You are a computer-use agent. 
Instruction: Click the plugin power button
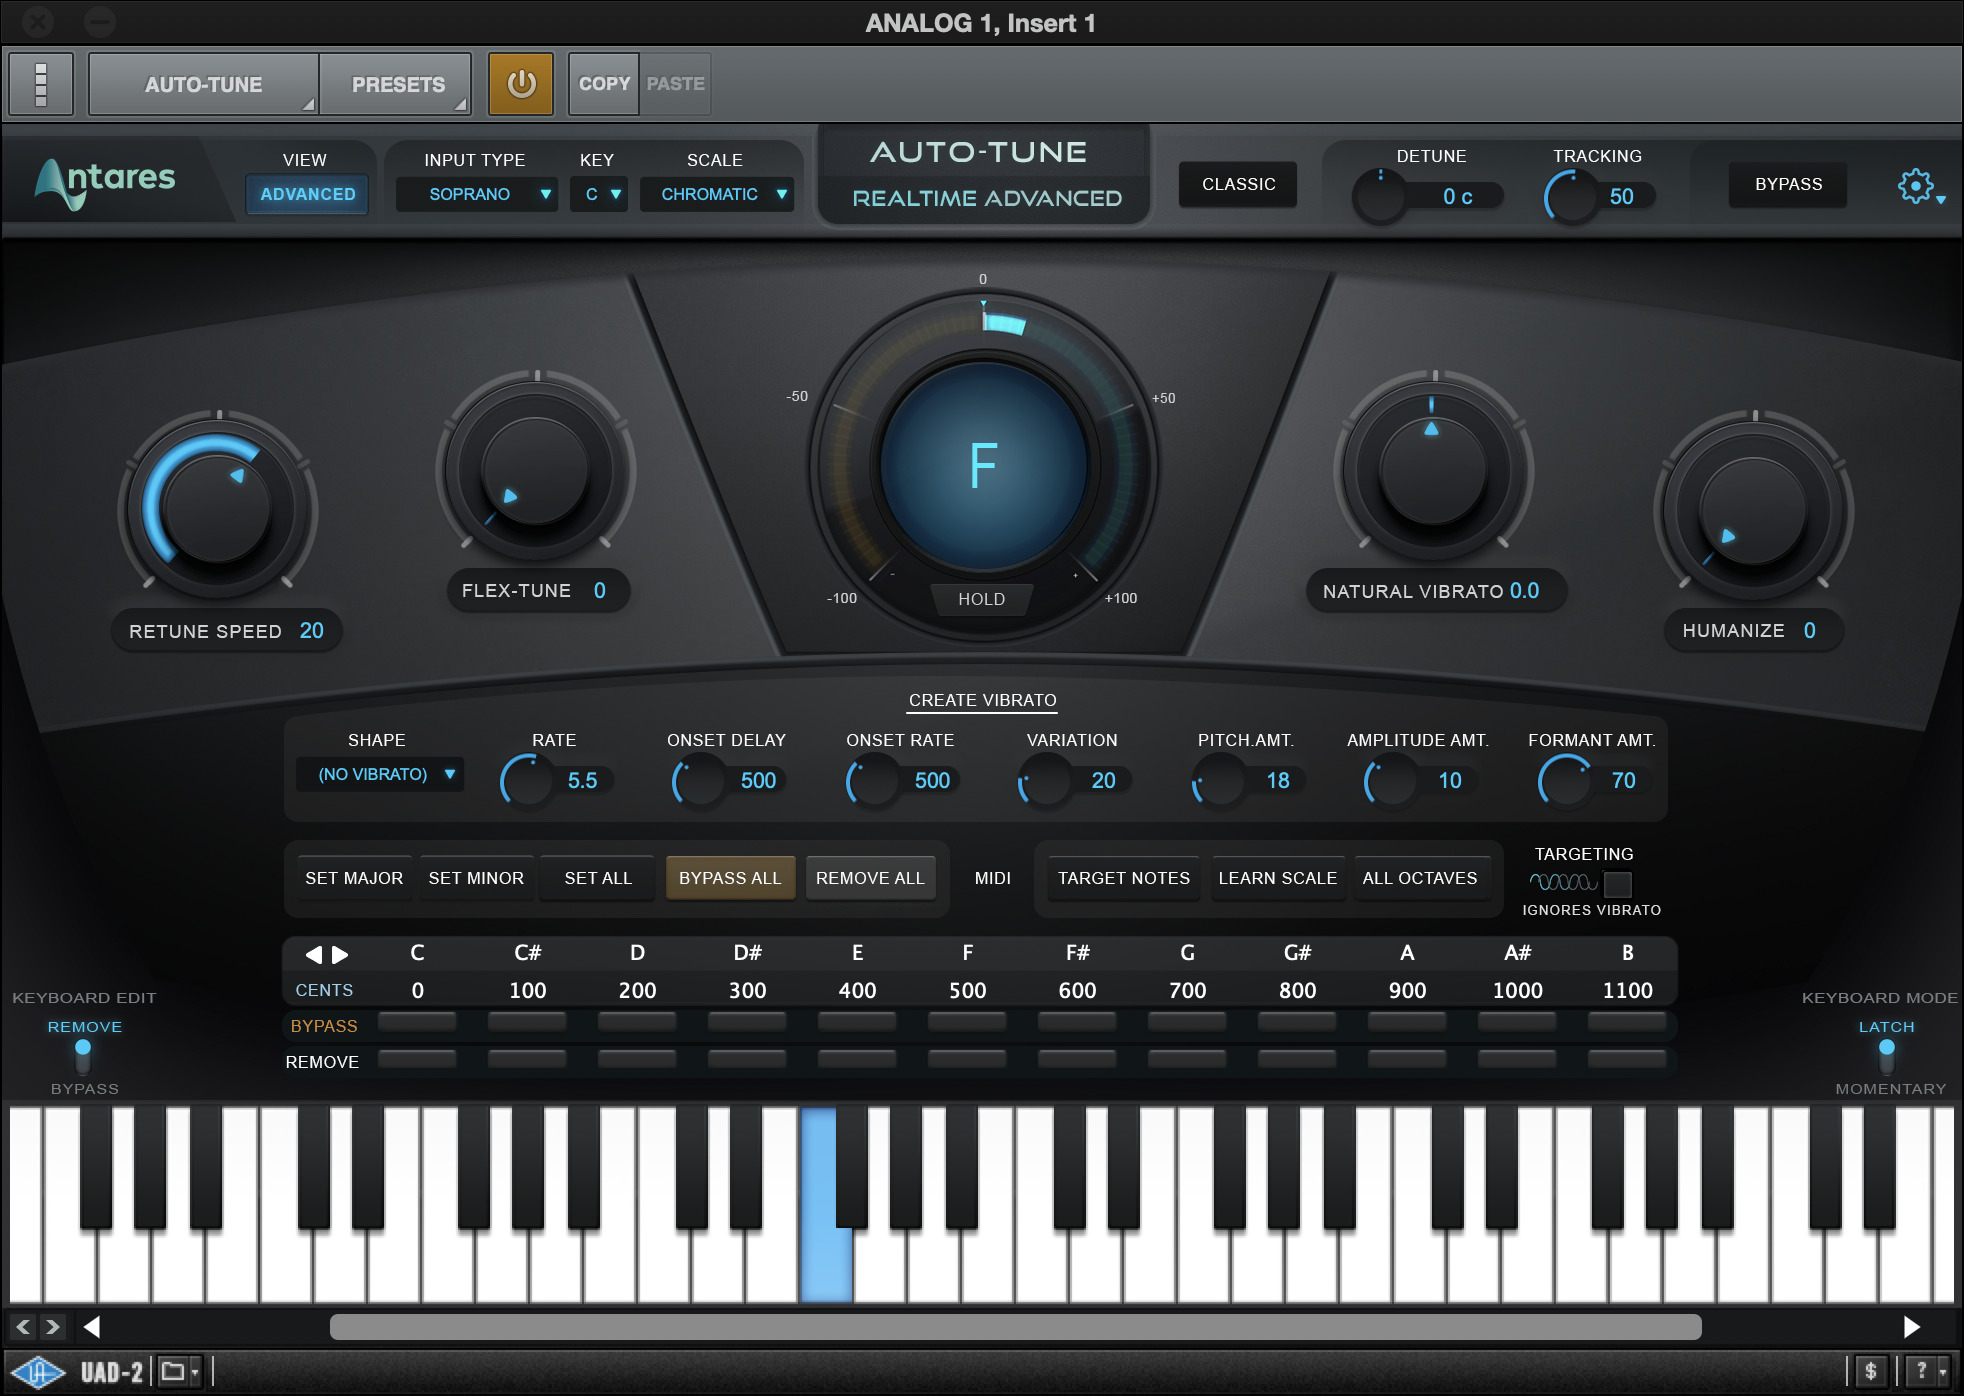[x=521, y=84]
